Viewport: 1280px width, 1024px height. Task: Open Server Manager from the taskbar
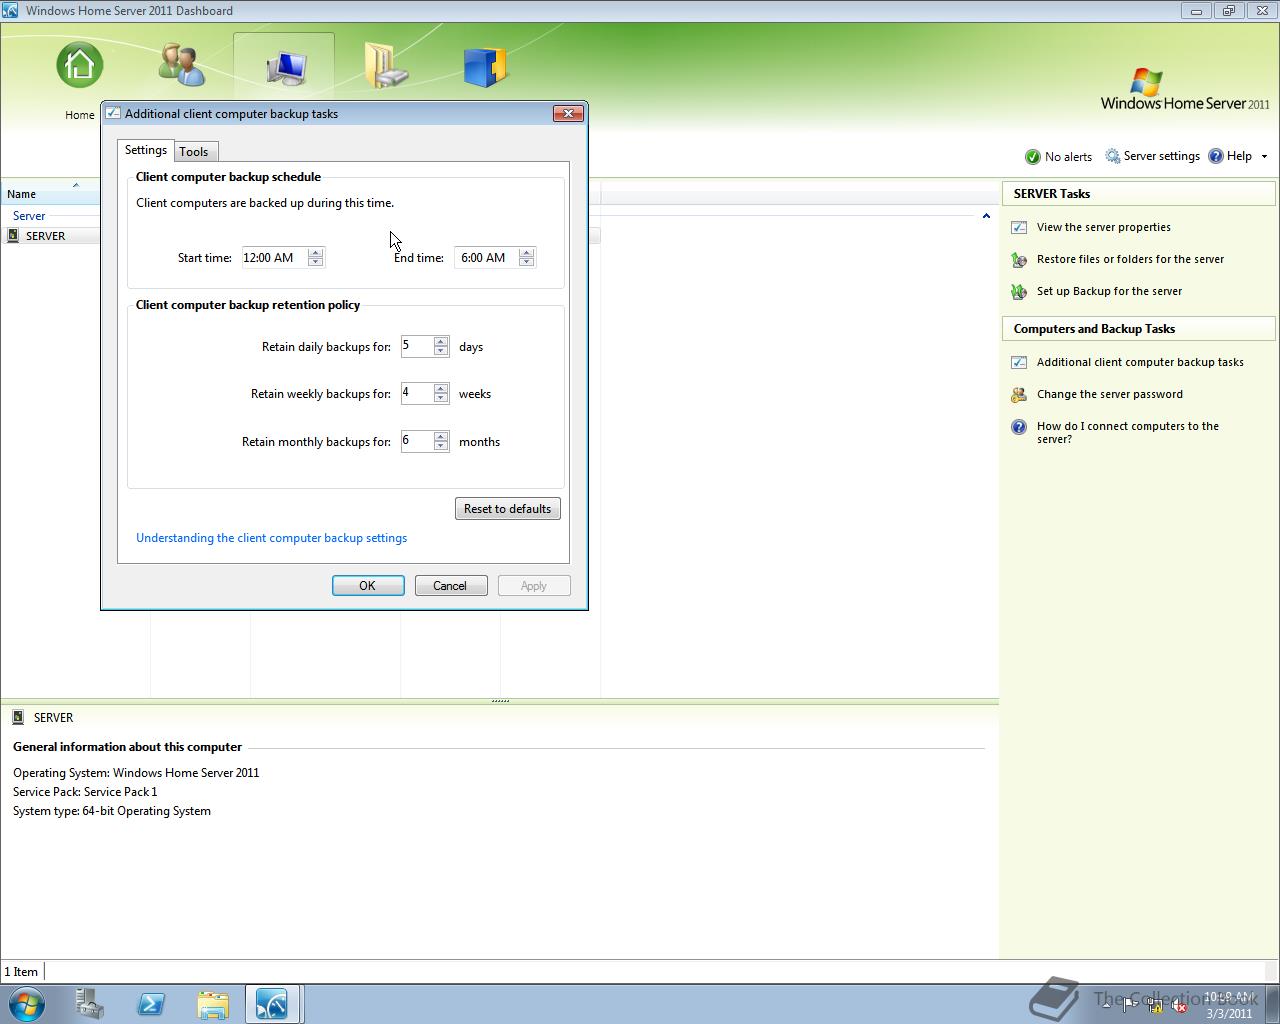(90, 1004)
